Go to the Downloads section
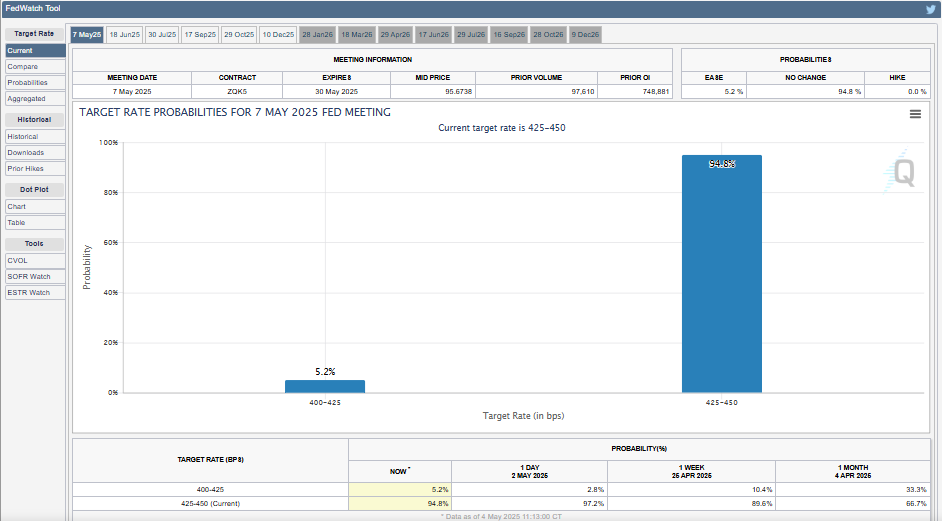 click(25, 153)
